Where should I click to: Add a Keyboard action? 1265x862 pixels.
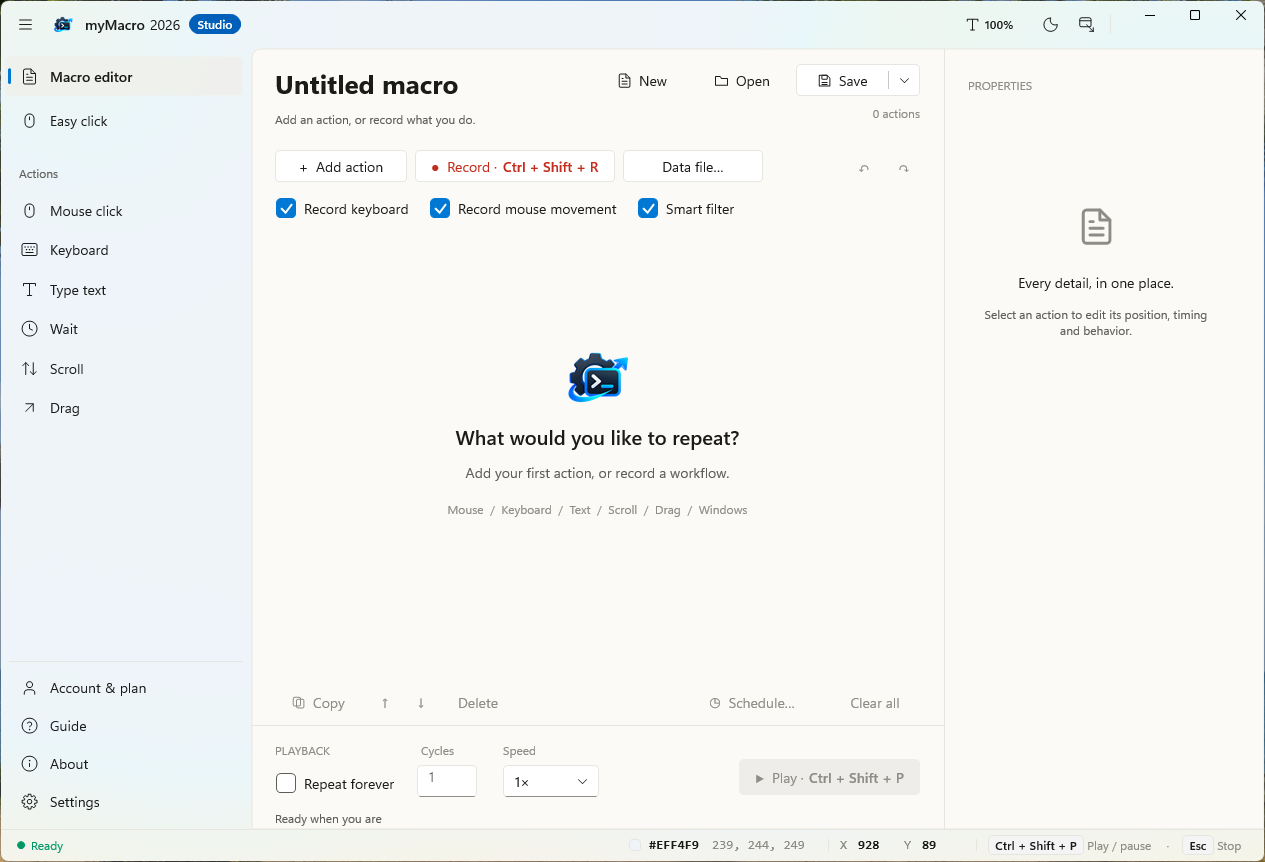pyautogui.click(x=125, y=250)
